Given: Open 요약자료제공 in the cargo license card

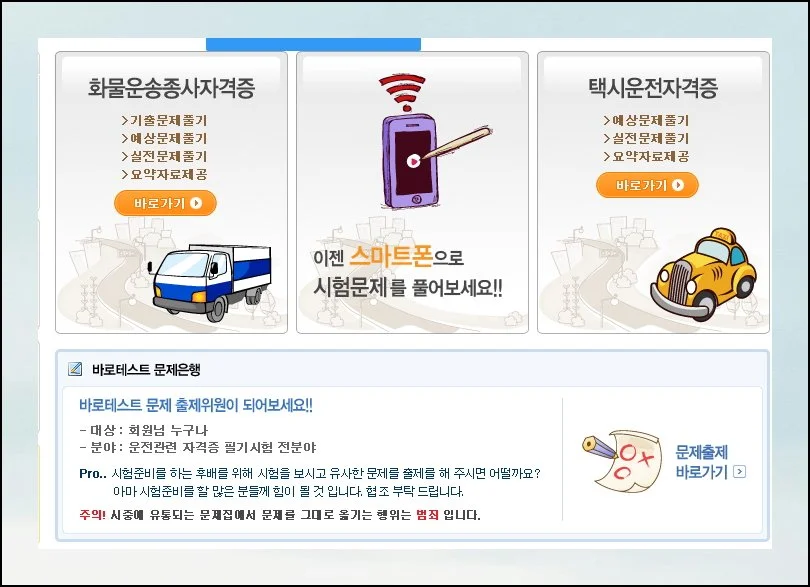Looking at the screenshot, I should [x=164, y=174].
